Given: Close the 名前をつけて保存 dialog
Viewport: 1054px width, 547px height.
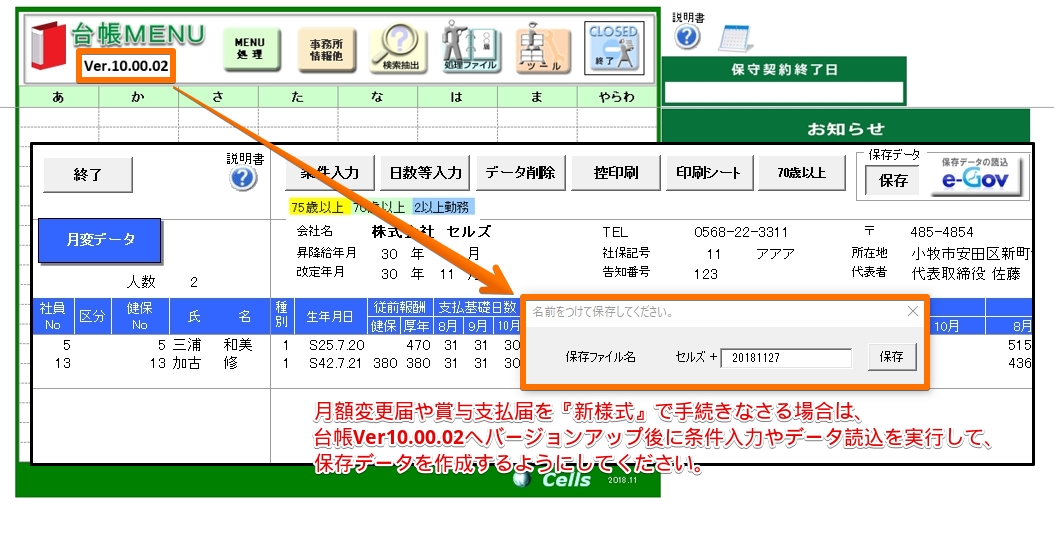Looking at the screenshot, I should coord(912,311).
